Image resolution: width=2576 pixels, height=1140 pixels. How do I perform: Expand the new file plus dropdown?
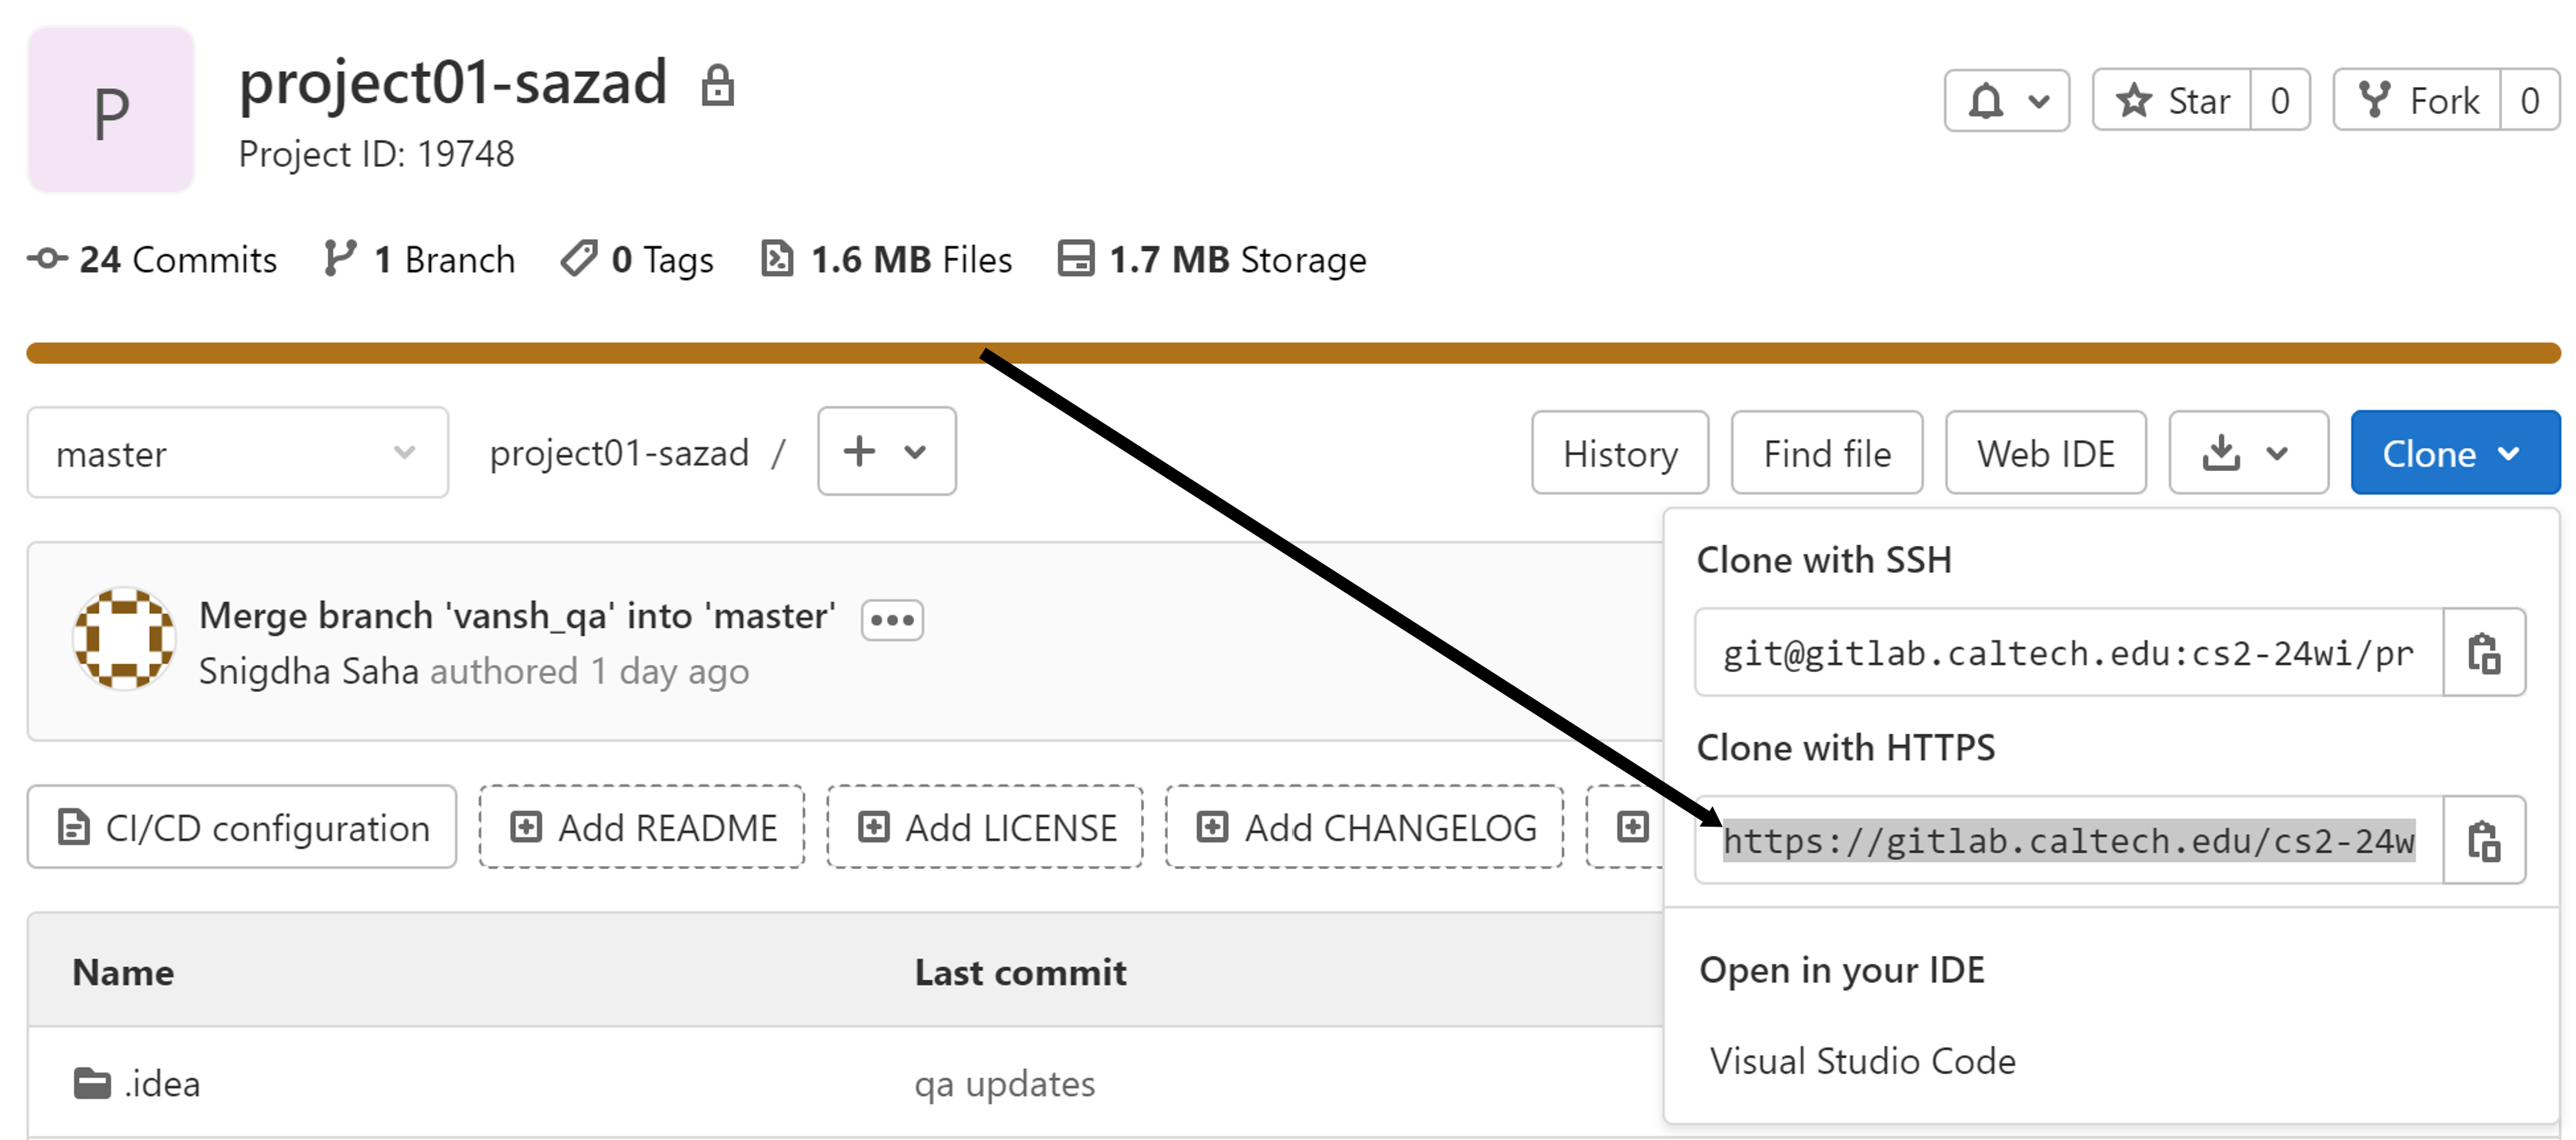[885, 452]
